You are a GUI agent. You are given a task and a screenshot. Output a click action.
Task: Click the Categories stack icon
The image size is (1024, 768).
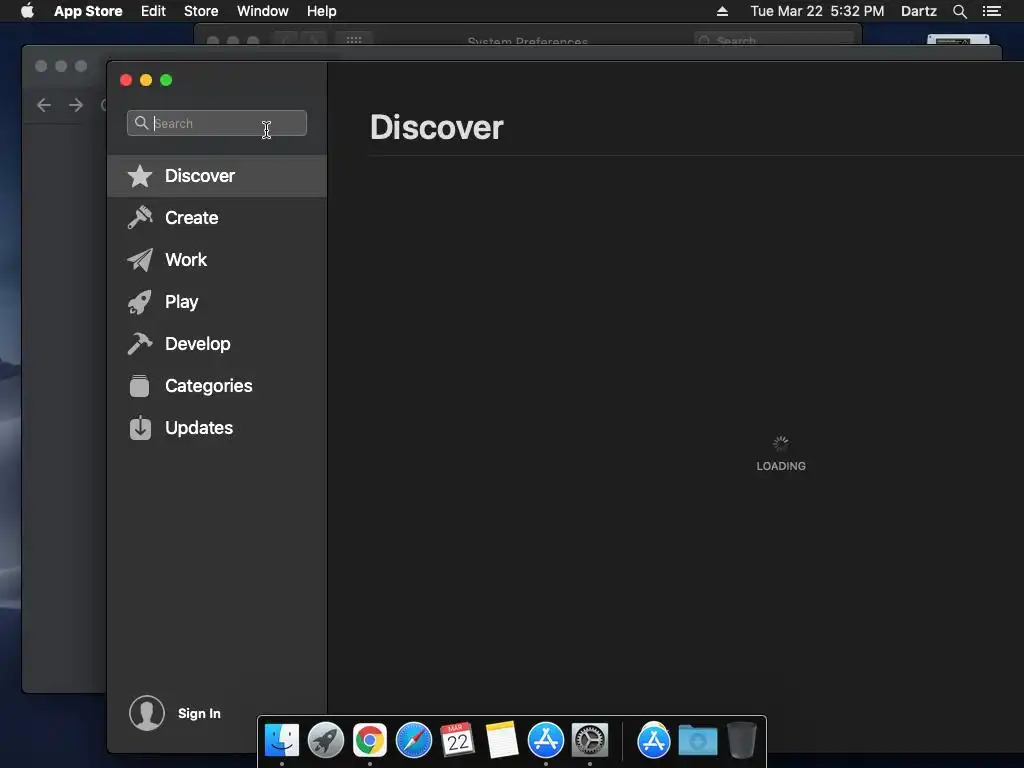[x=140, y=385]
